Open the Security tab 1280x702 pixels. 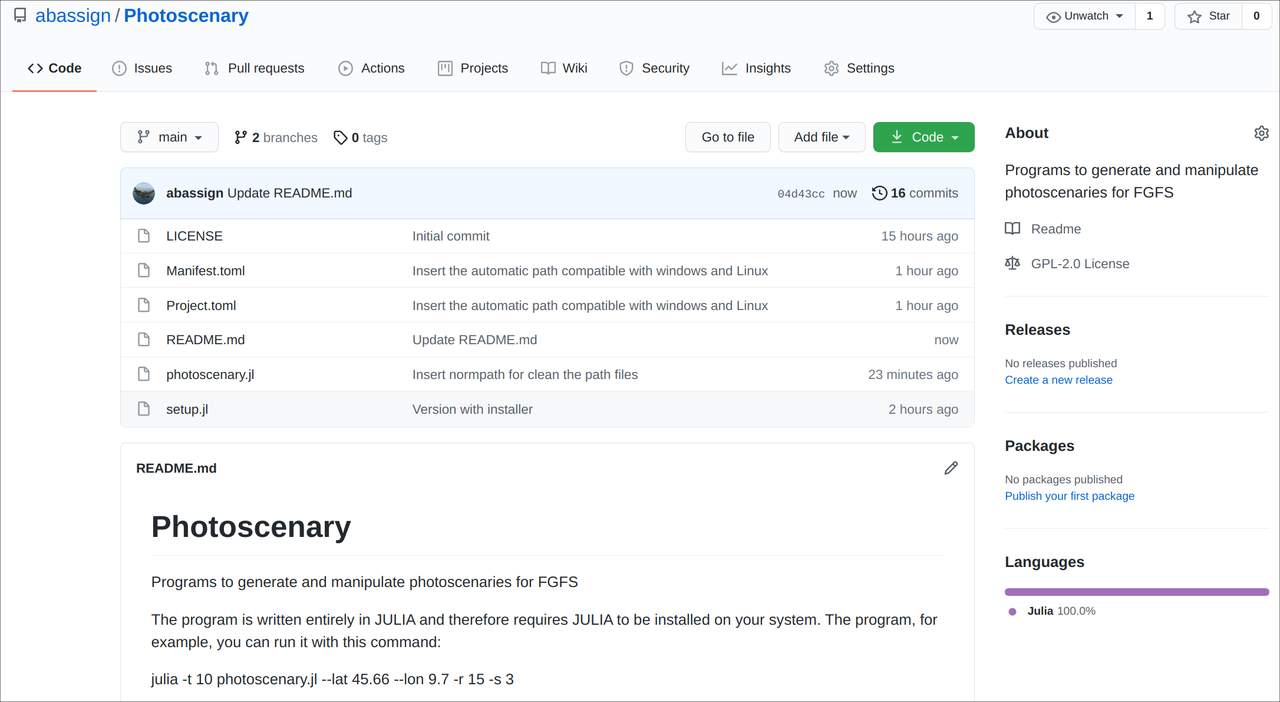pyautogui.click(x=654, y=68)
